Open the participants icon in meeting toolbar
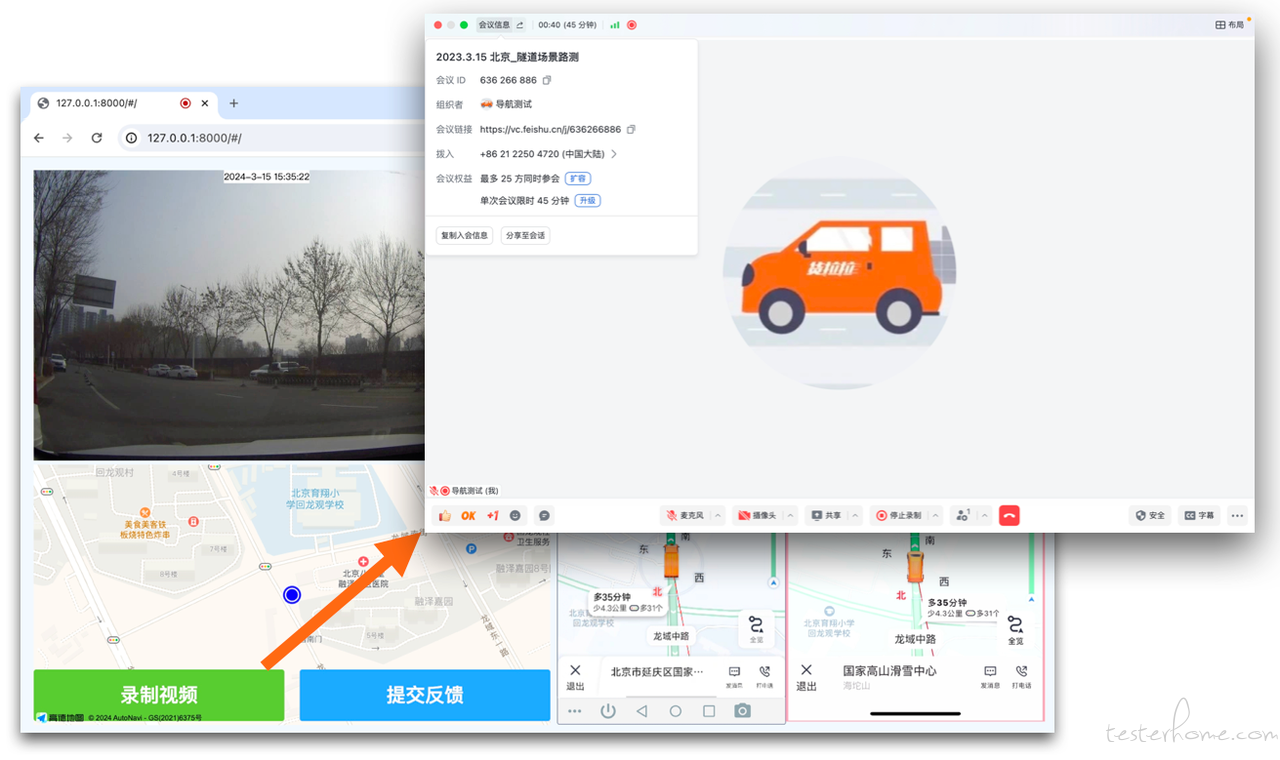 [x=963, y=516]
